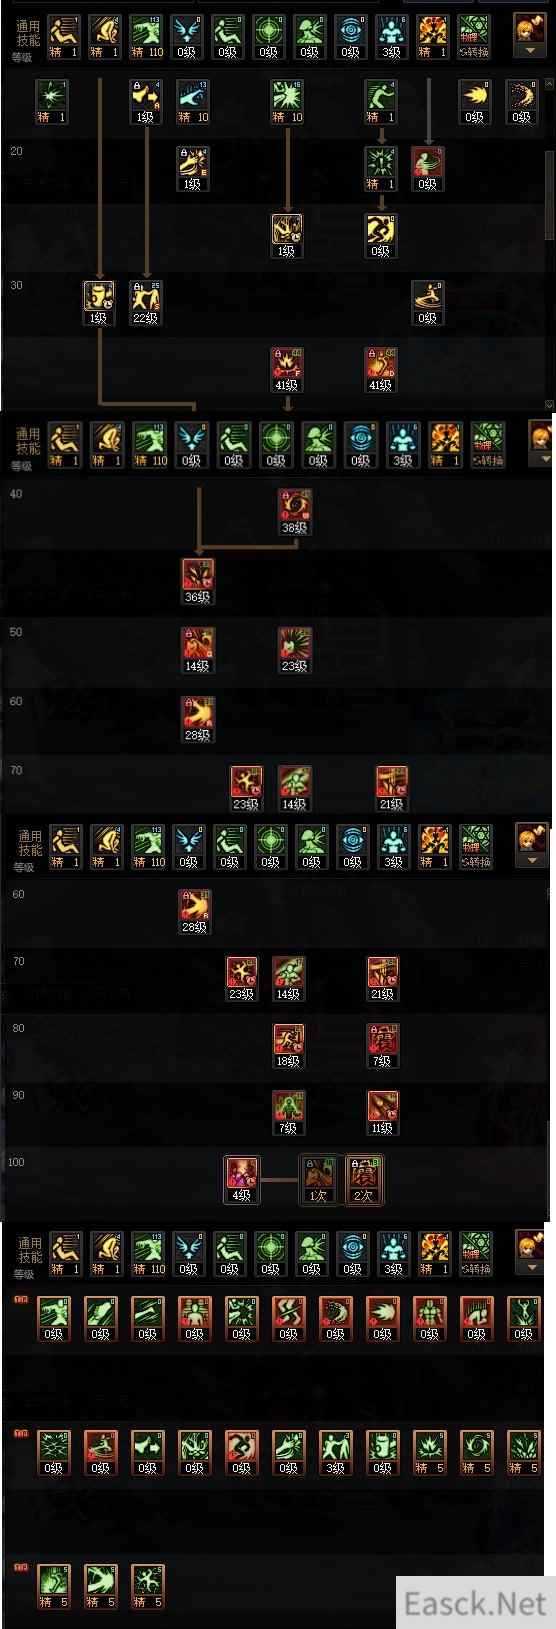
Task: Click the 36级 skill icon
Action: coord(198,581)
